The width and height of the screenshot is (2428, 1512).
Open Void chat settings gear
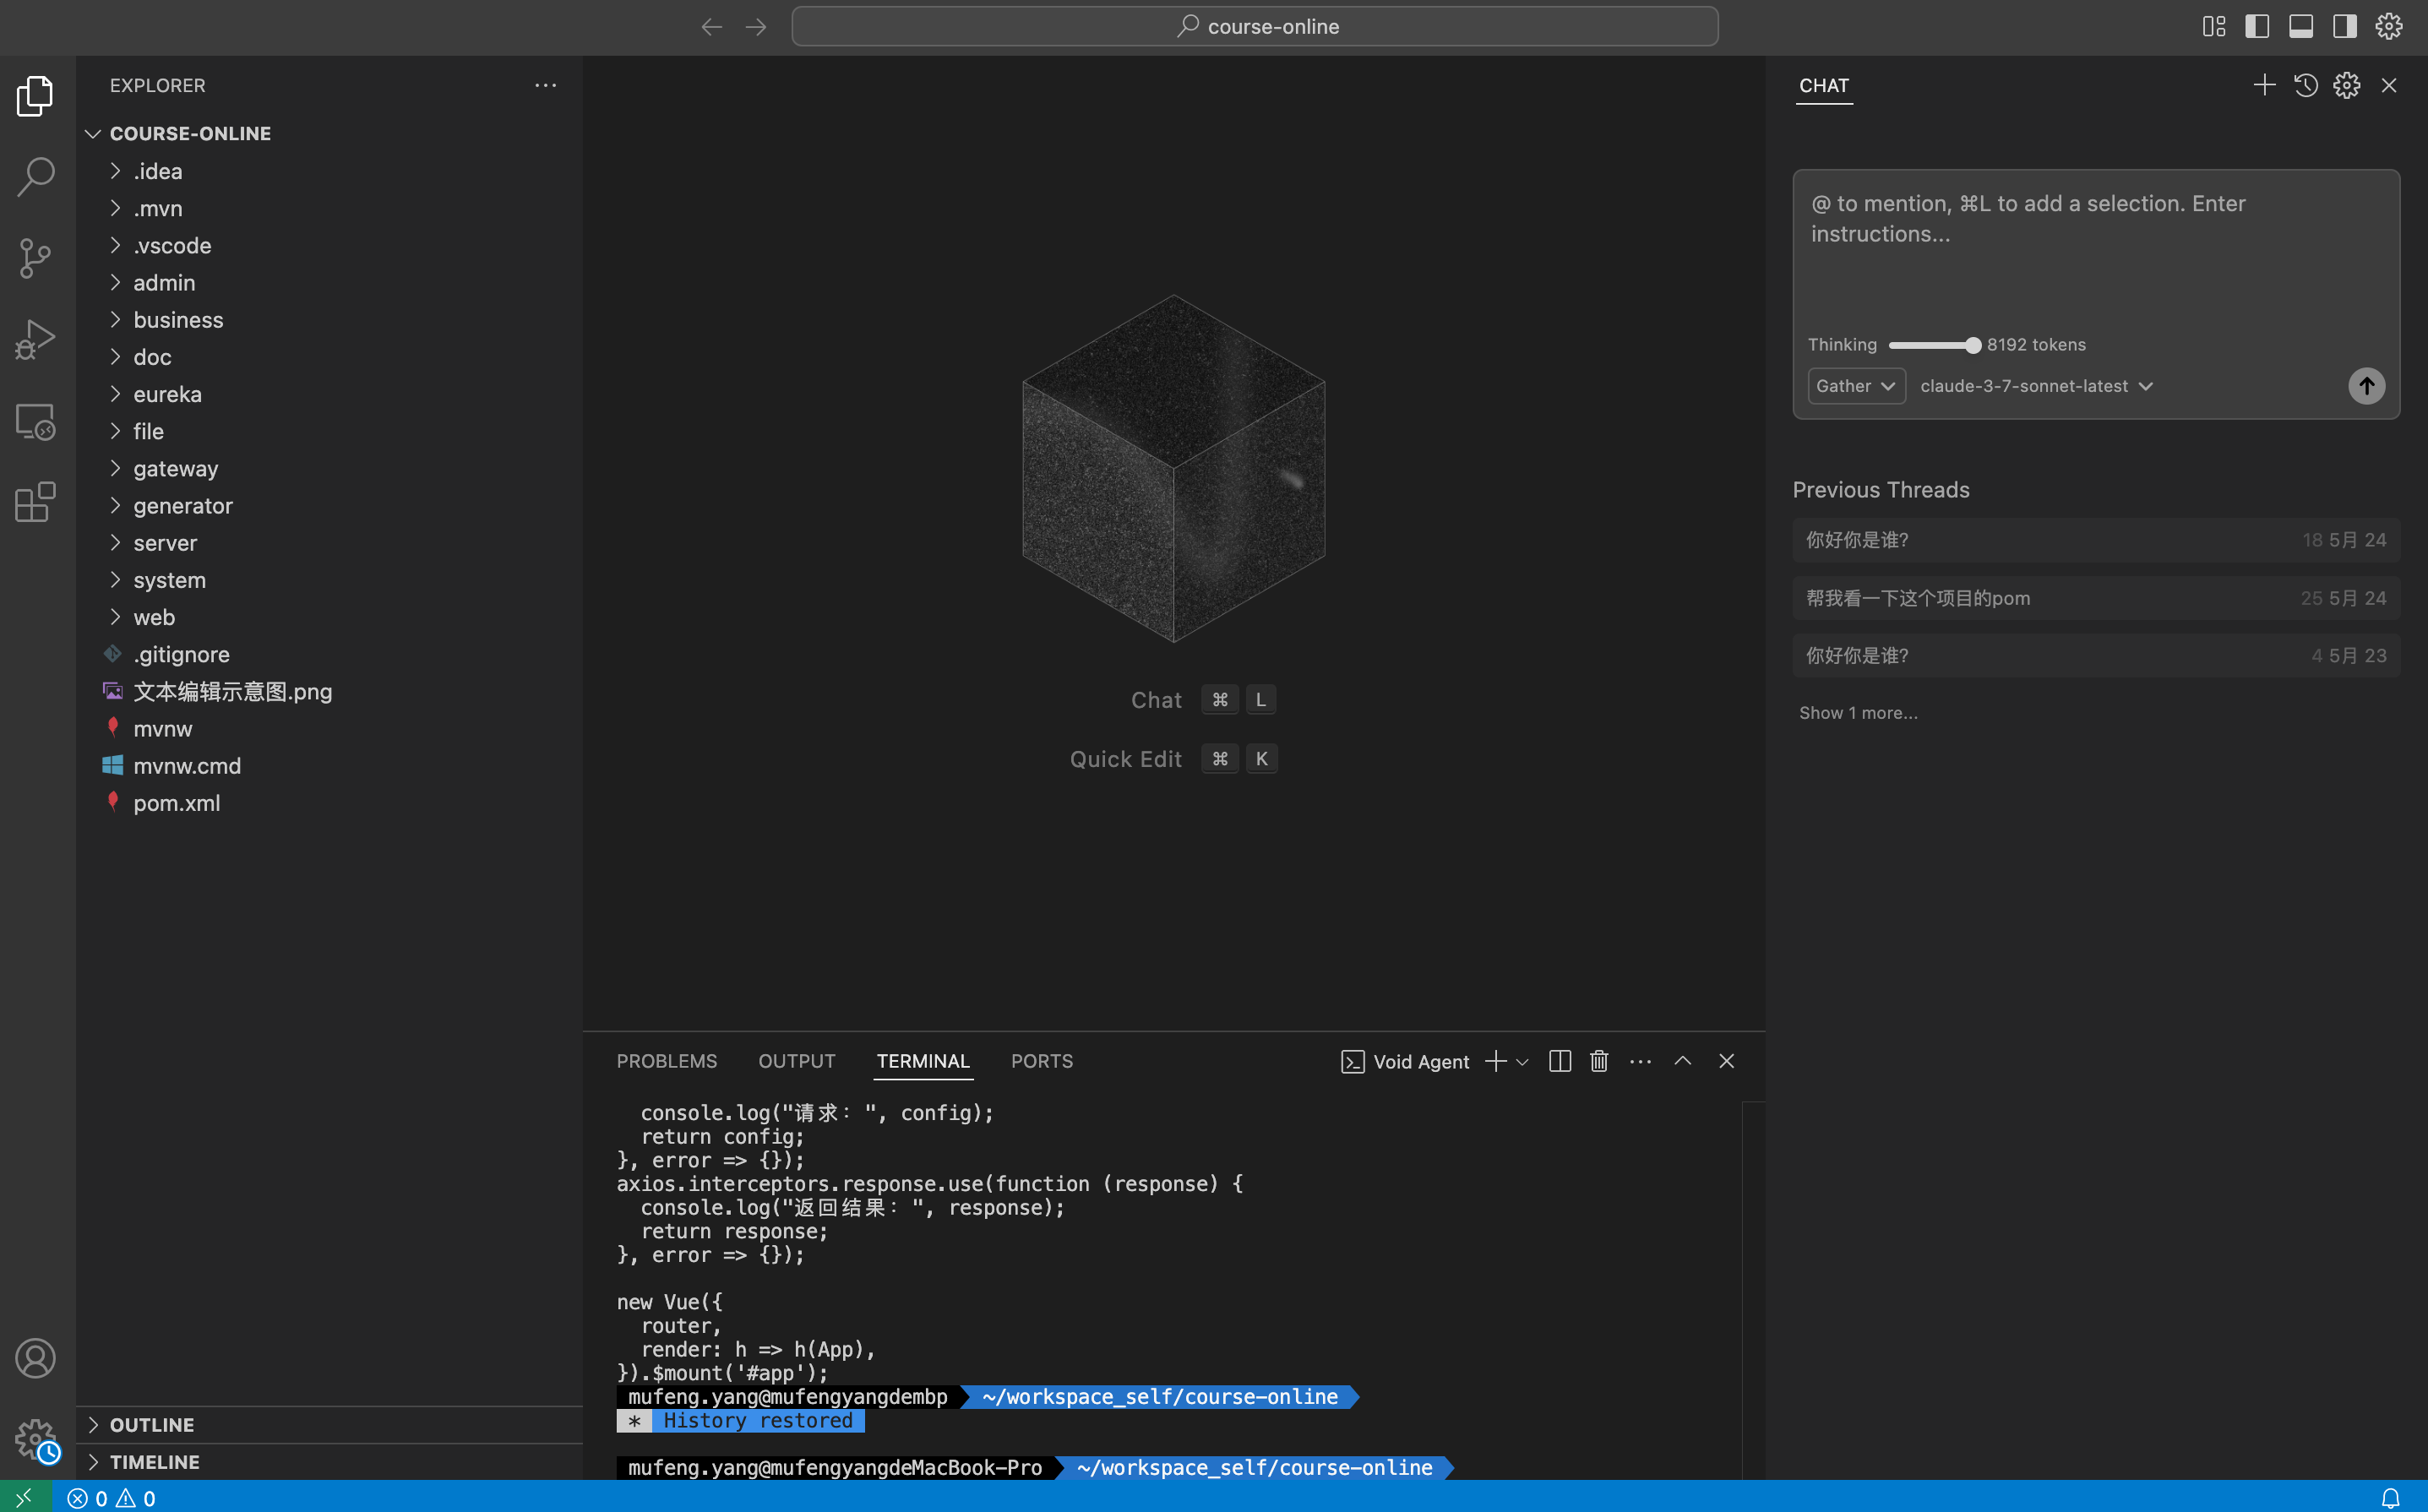(2347, 85)
